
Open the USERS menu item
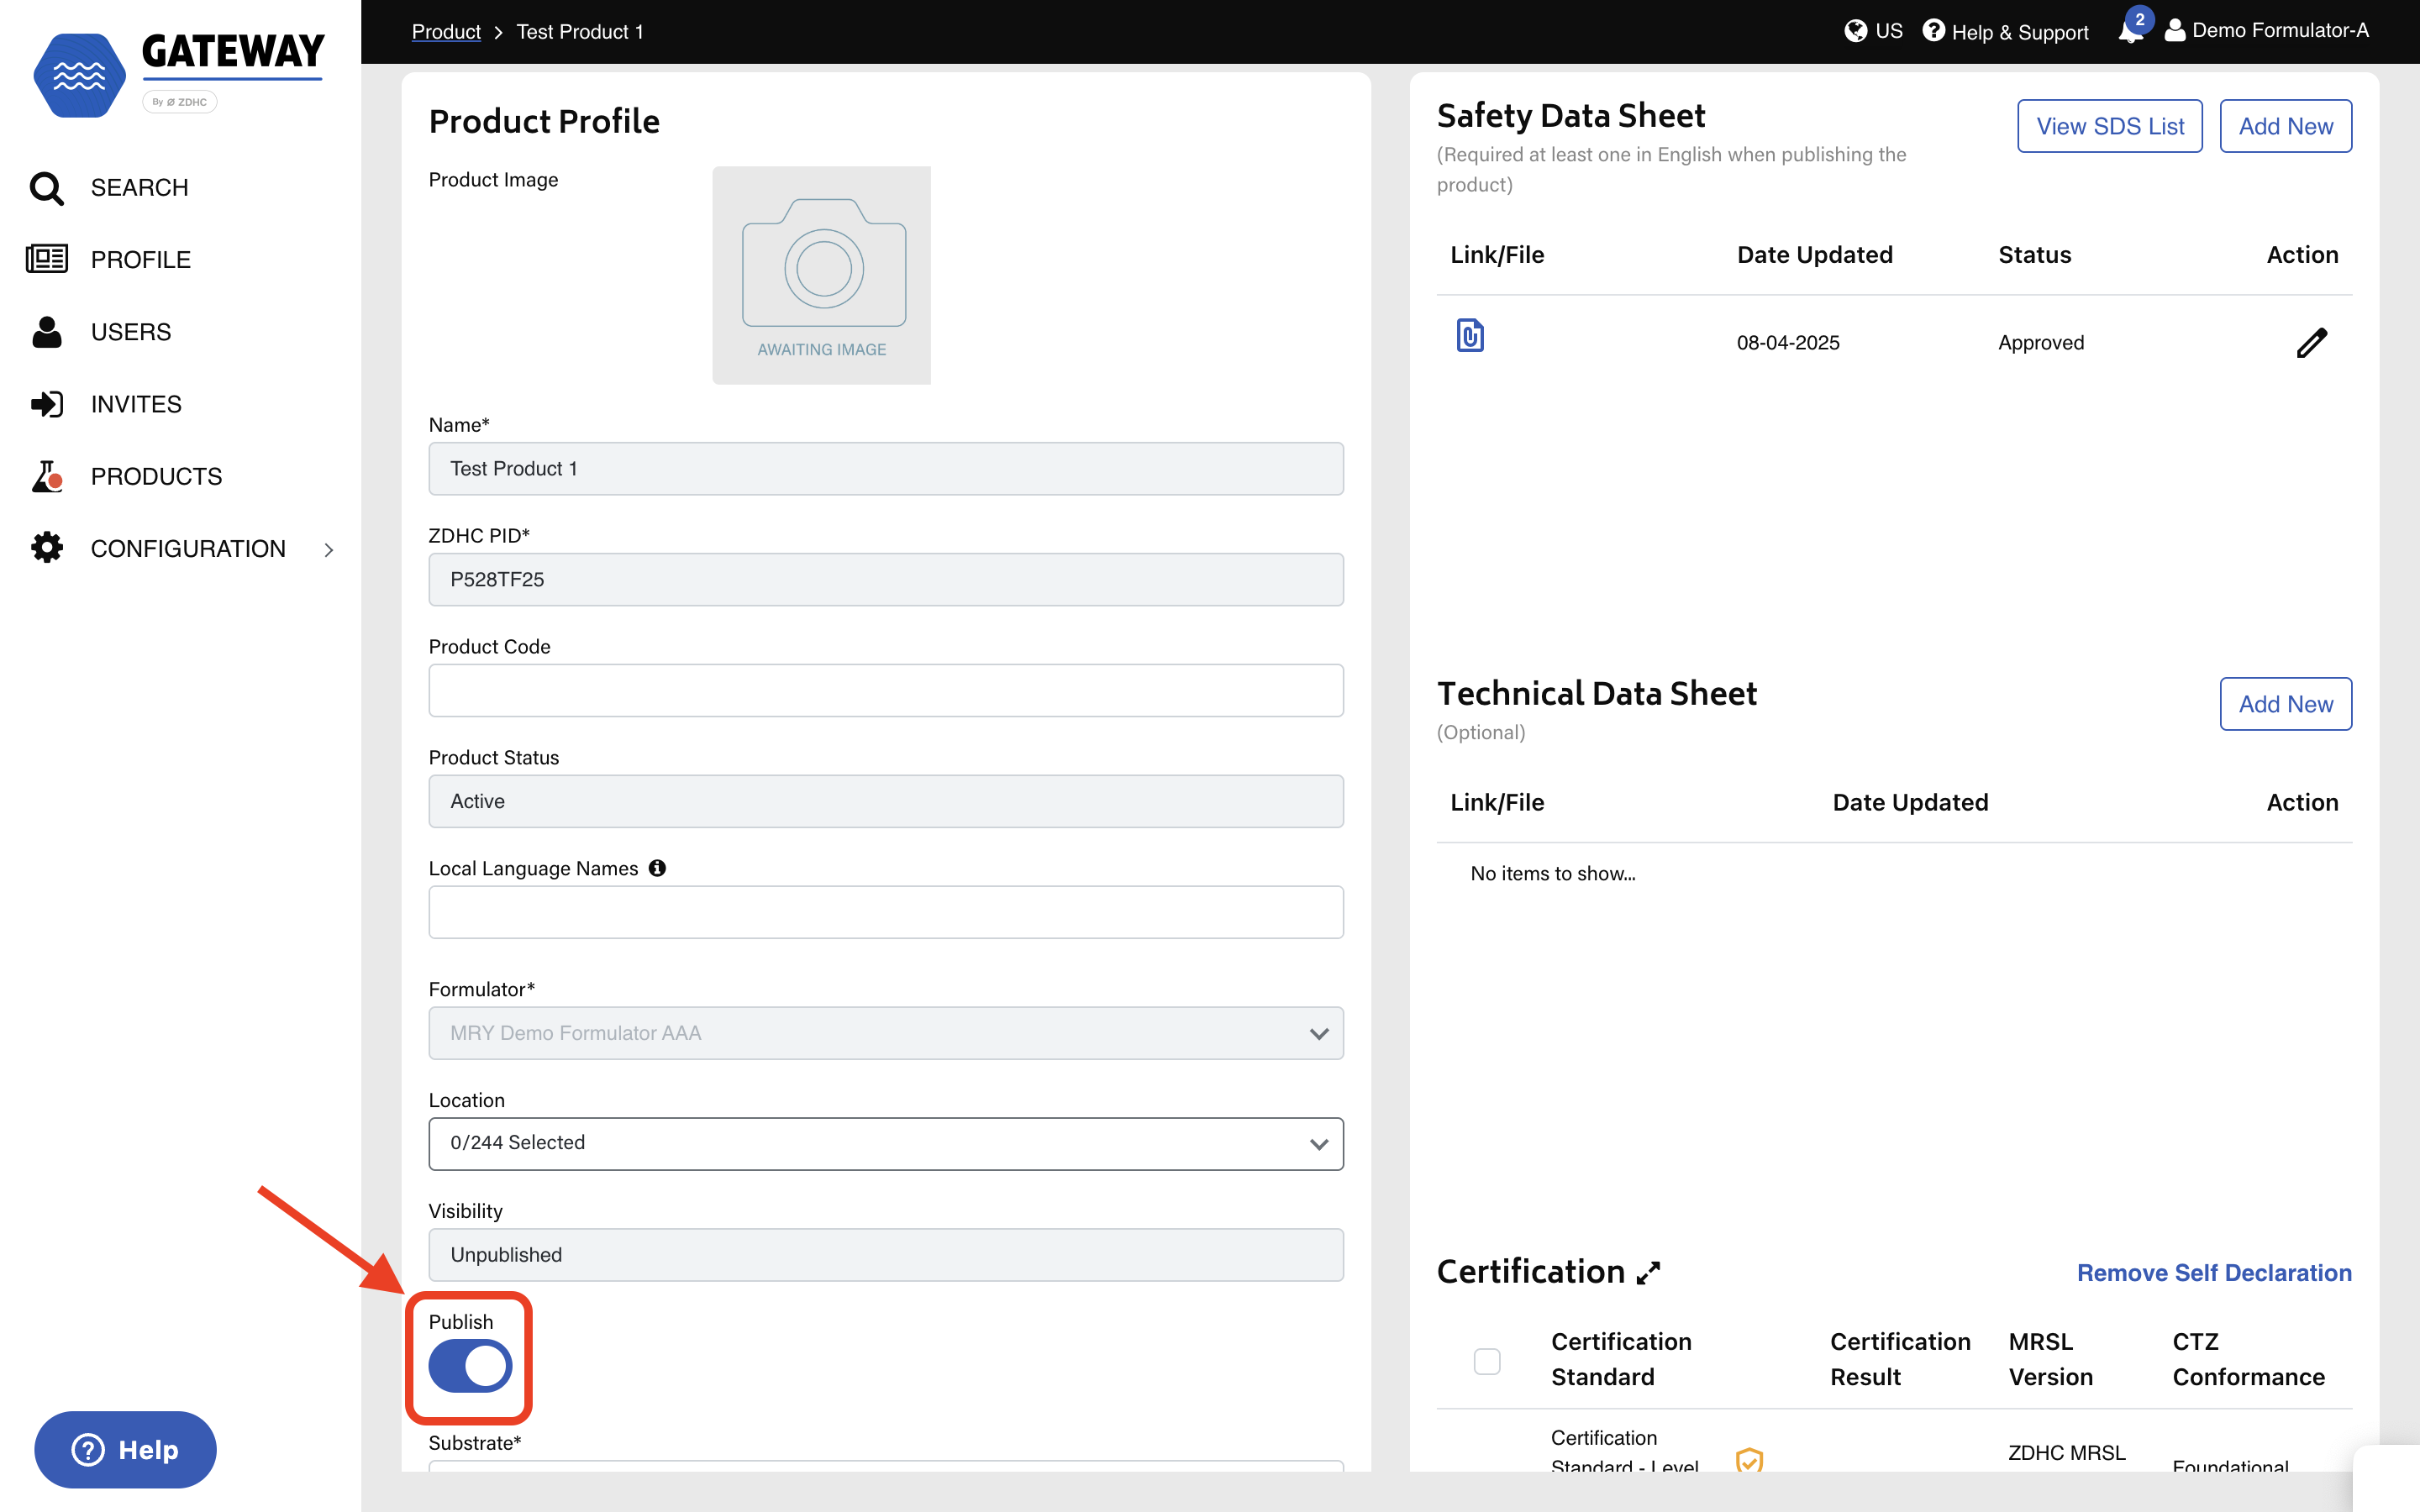point(131,332)
